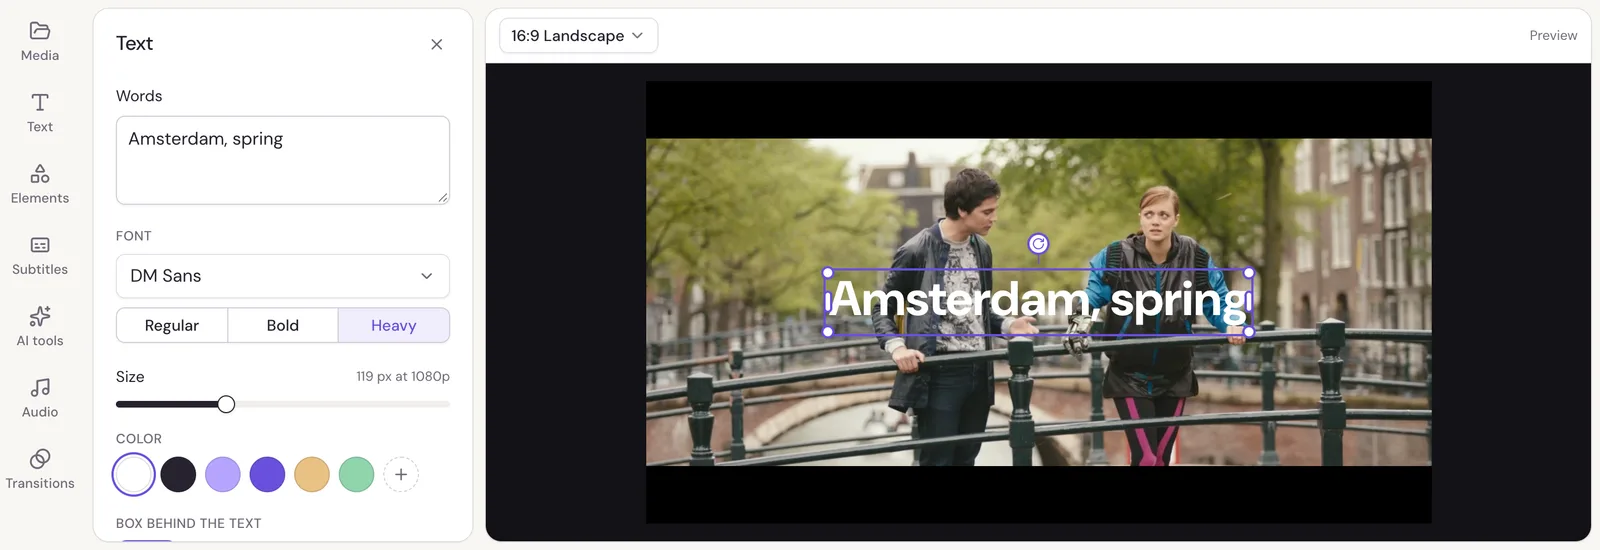1600x550 pixels.
Task: Open the Media panel
Action: point(40,42)
